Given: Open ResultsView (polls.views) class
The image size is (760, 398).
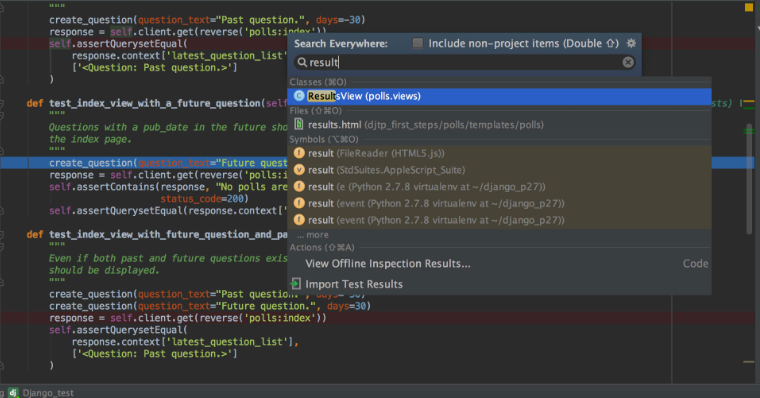Looking at the screenshot, I should pyautogui.click(x=499, y=96).
